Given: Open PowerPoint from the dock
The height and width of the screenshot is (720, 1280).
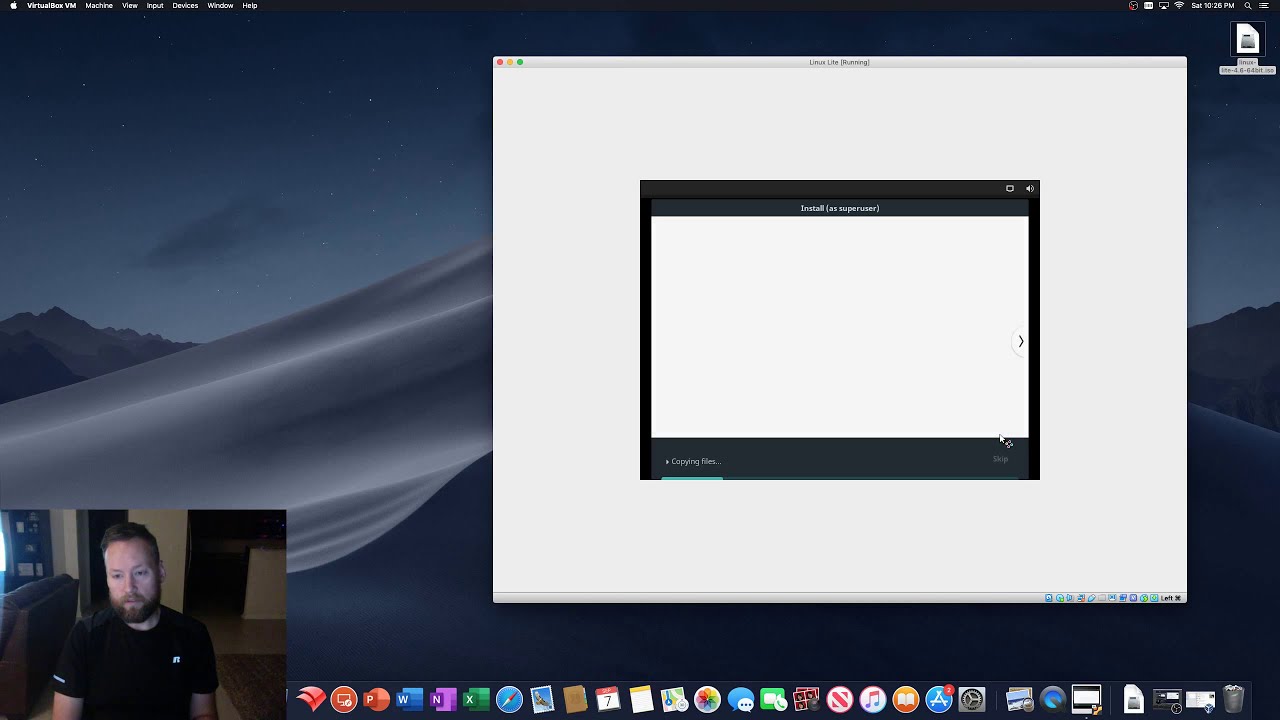Looking at the screenshot, I should point(376,700).
